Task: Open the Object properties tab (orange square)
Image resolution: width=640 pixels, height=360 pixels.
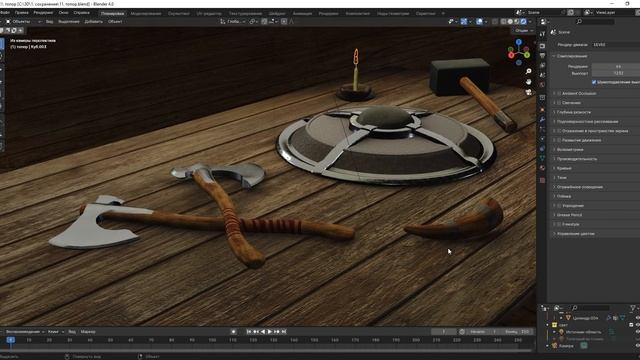Action: [x=542, y=109]
